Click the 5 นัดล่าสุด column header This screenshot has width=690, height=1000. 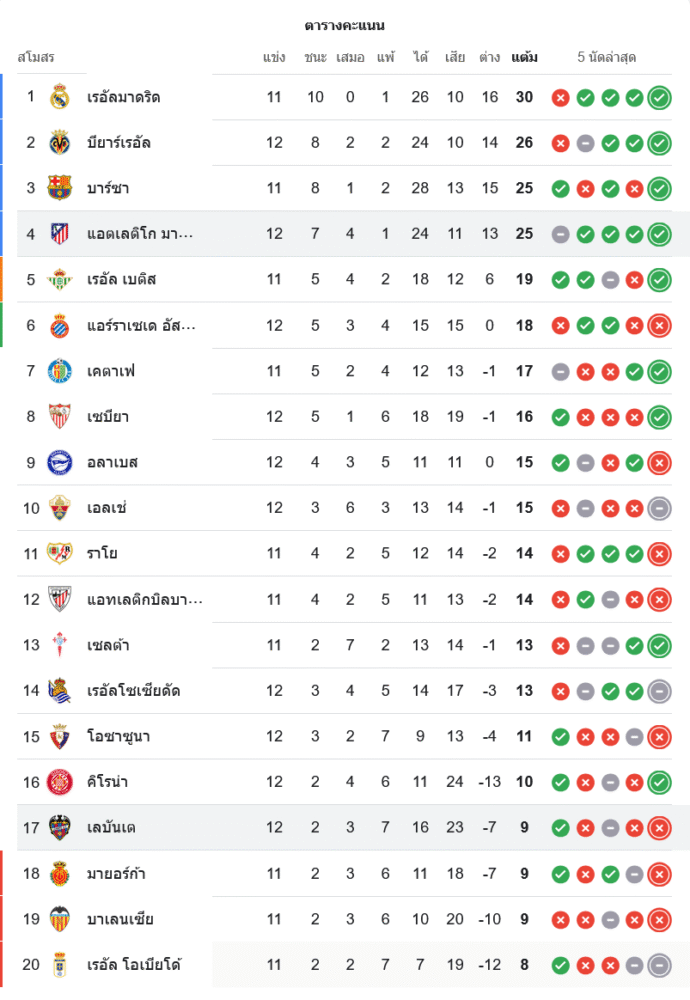(607, 58)
